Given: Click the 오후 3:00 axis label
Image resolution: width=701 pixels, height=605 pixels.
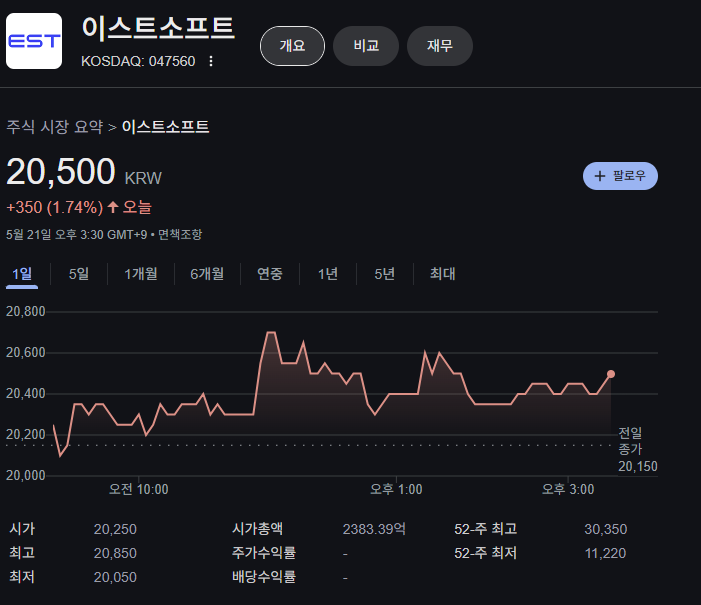Looking at the screenshot, I should [568, 489].
